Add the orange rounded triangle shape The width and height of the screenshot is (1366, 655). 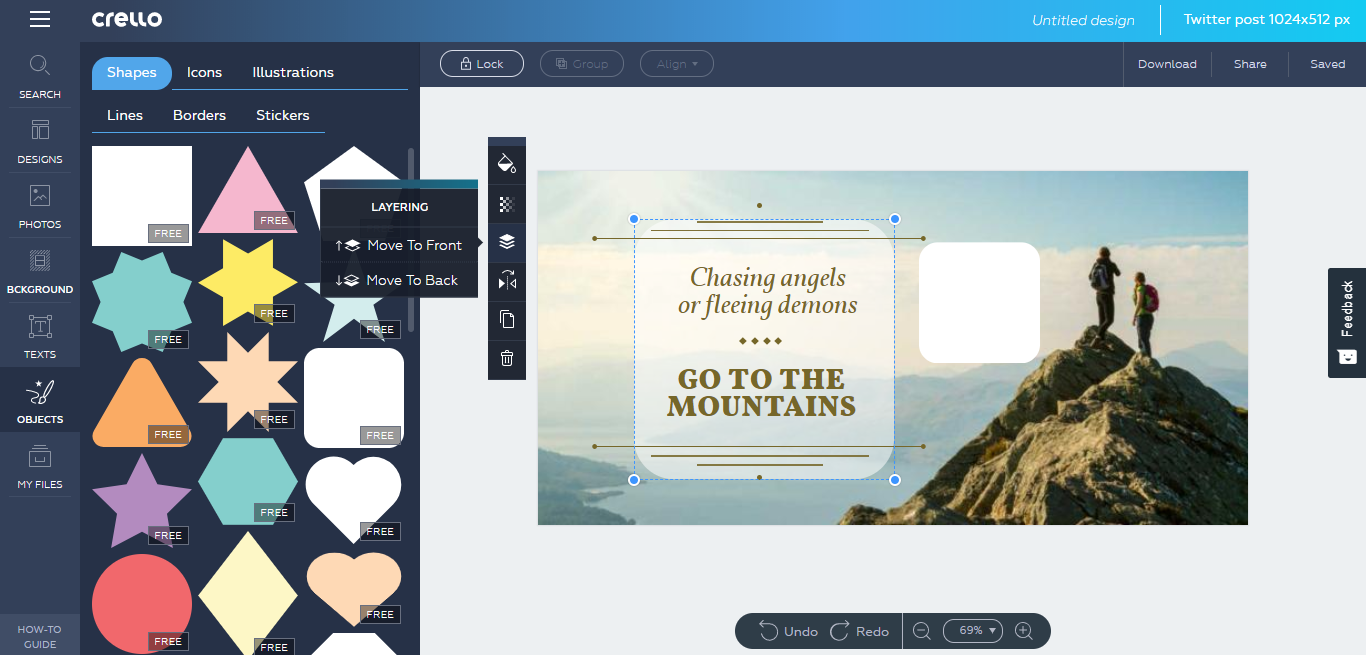pos(142,402)
